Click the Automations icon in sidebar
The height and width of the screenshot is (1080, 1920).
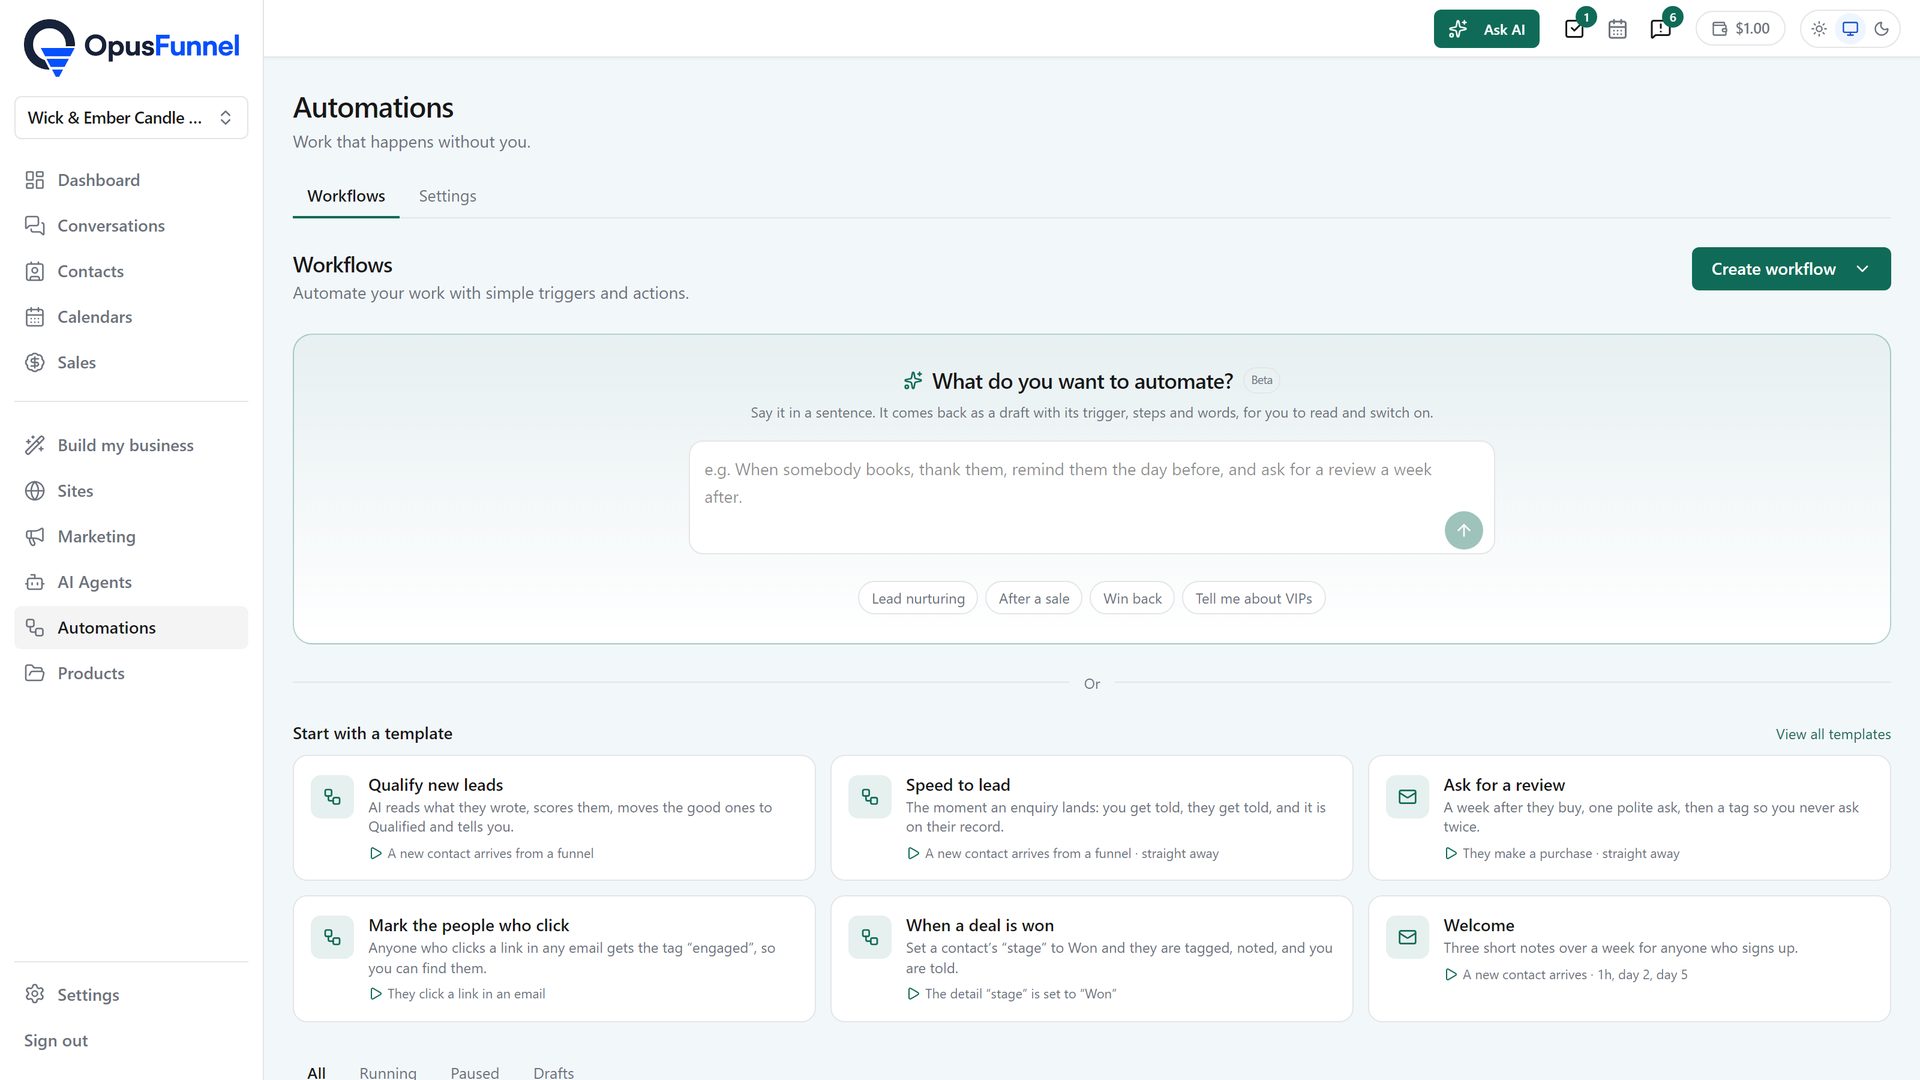35,628
